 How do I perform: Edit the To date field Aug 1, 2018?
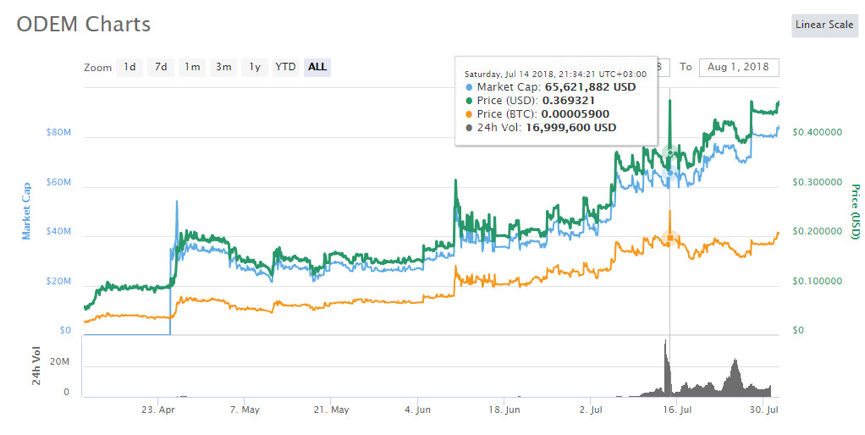[739, 67]
